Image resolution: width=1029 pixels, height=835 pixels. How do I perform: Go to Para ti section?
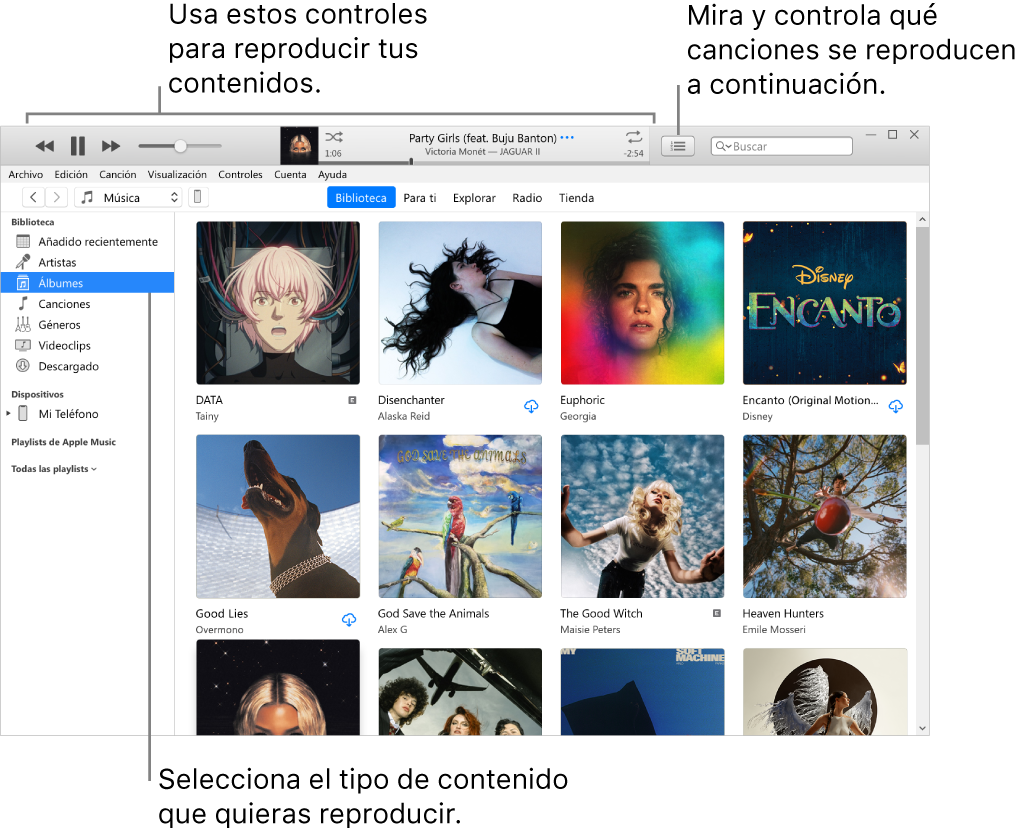(x=419, y=197)
